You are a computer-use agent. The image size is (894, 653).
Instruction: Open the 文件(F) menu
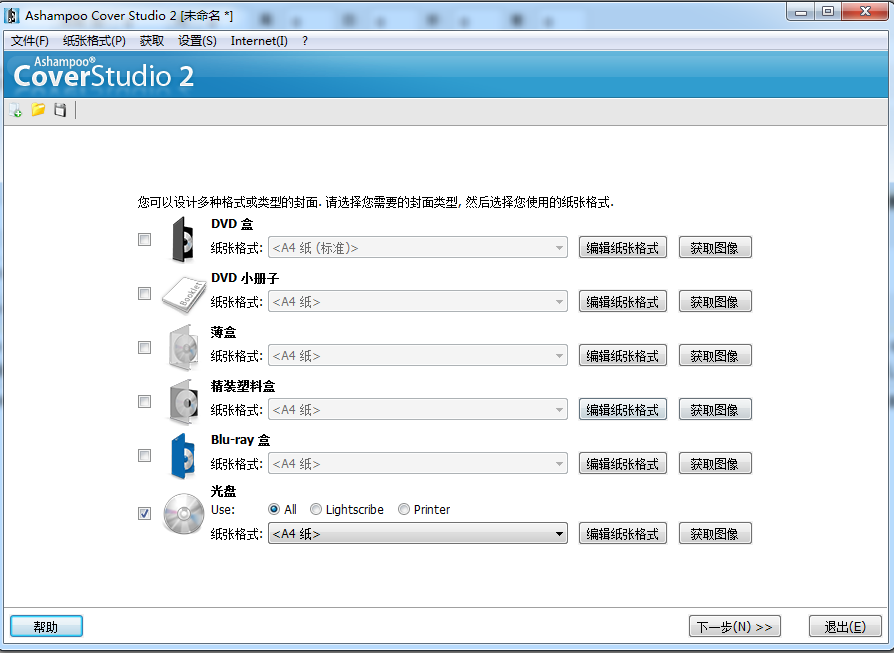tap(30, 41)
